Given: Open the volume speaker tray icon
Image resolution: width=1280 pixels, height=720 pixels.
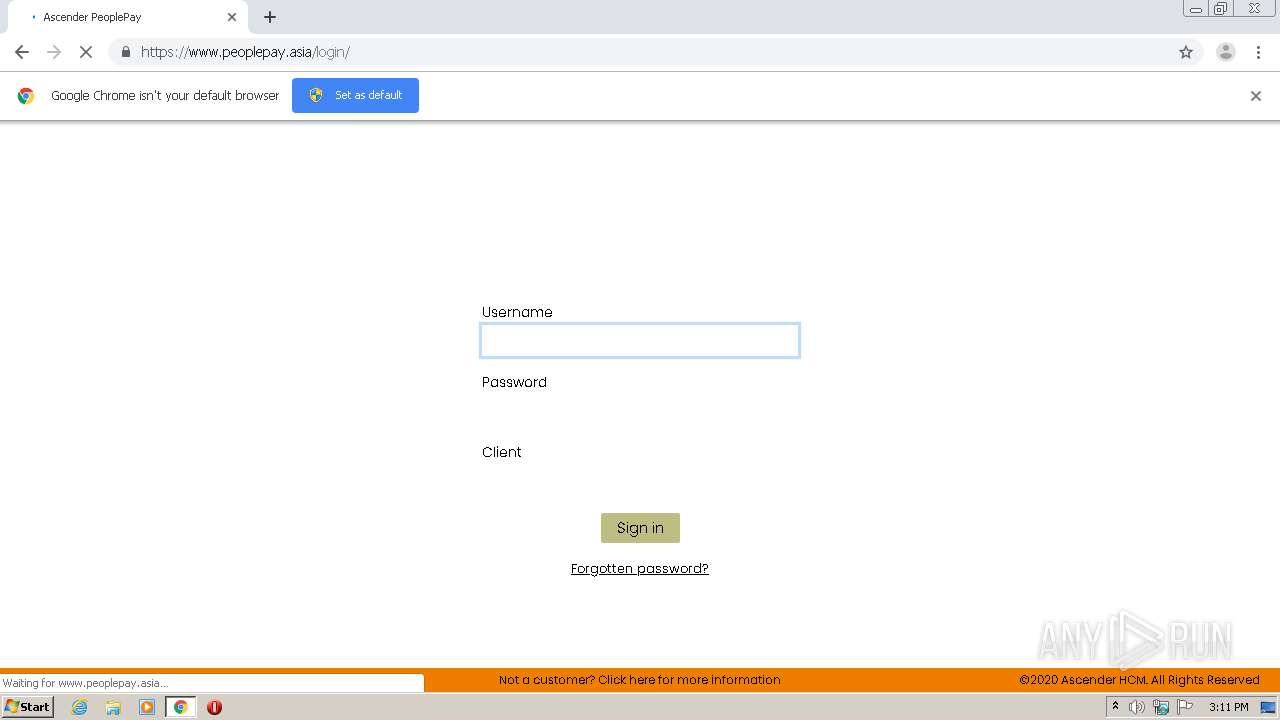Looking at the screenshot, I should 1137,707.
